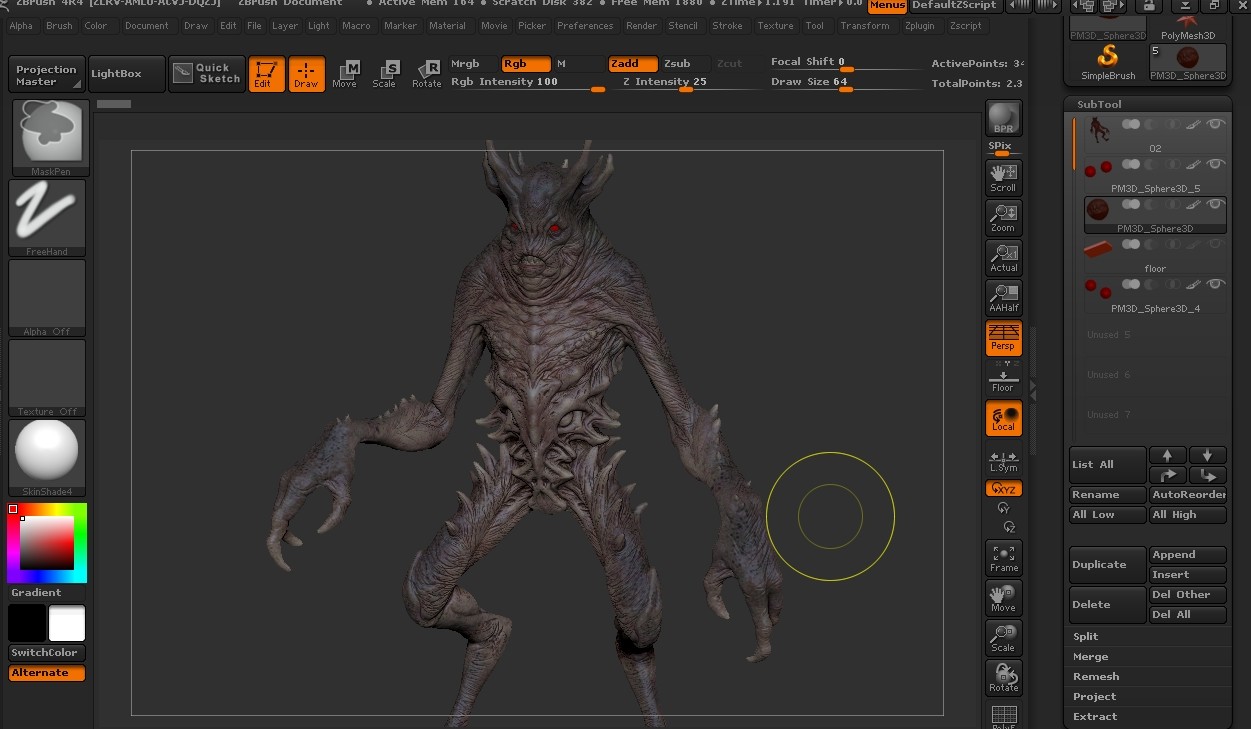This screenshot has width=1251, height=729.
Task: Select the Move transform mode
Action: 346,74
